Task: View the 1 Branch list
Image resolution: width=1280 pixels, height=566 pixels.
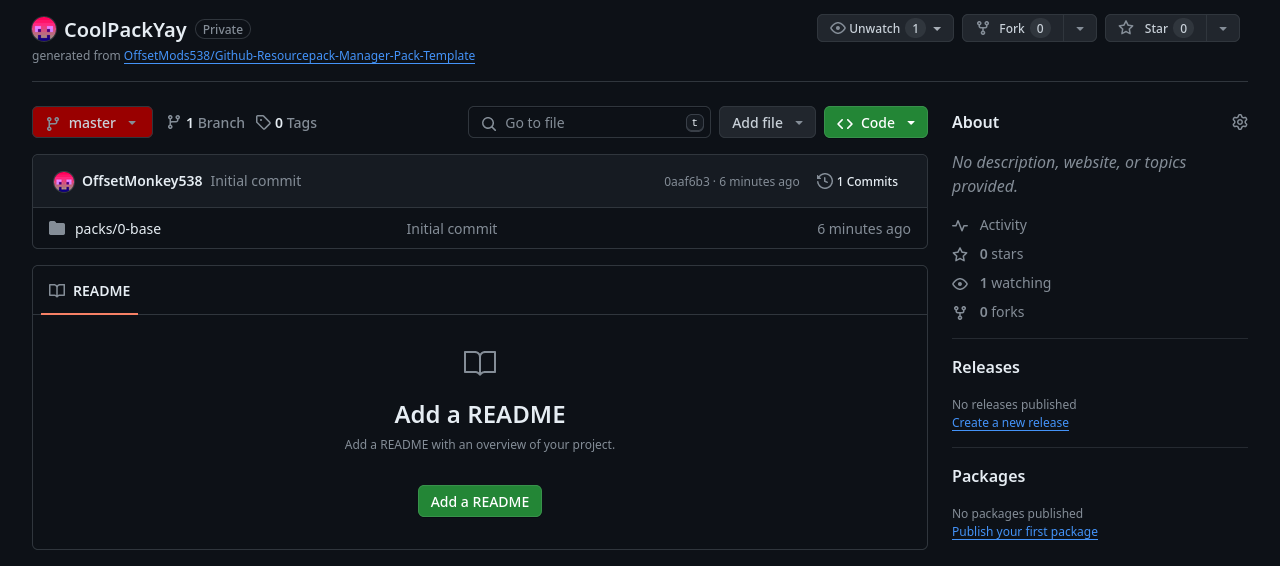Action: point(206,123)
